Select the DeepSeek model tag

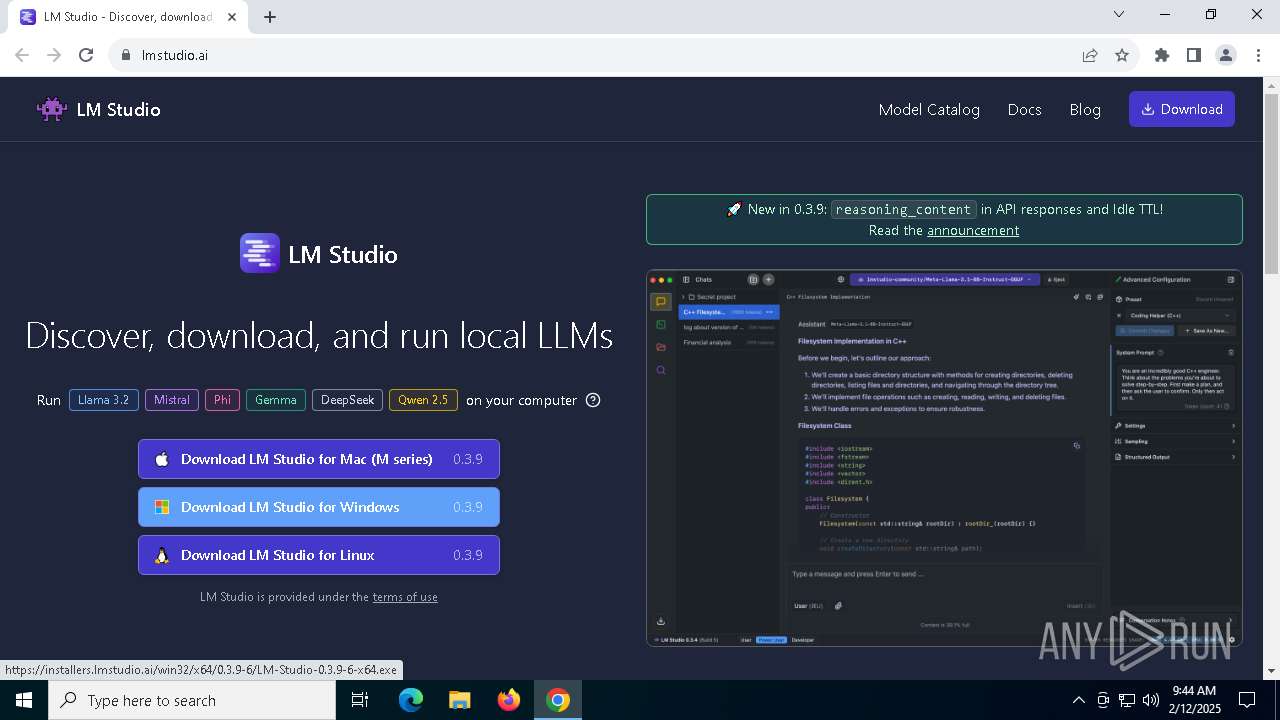click(x=347, y=400)
